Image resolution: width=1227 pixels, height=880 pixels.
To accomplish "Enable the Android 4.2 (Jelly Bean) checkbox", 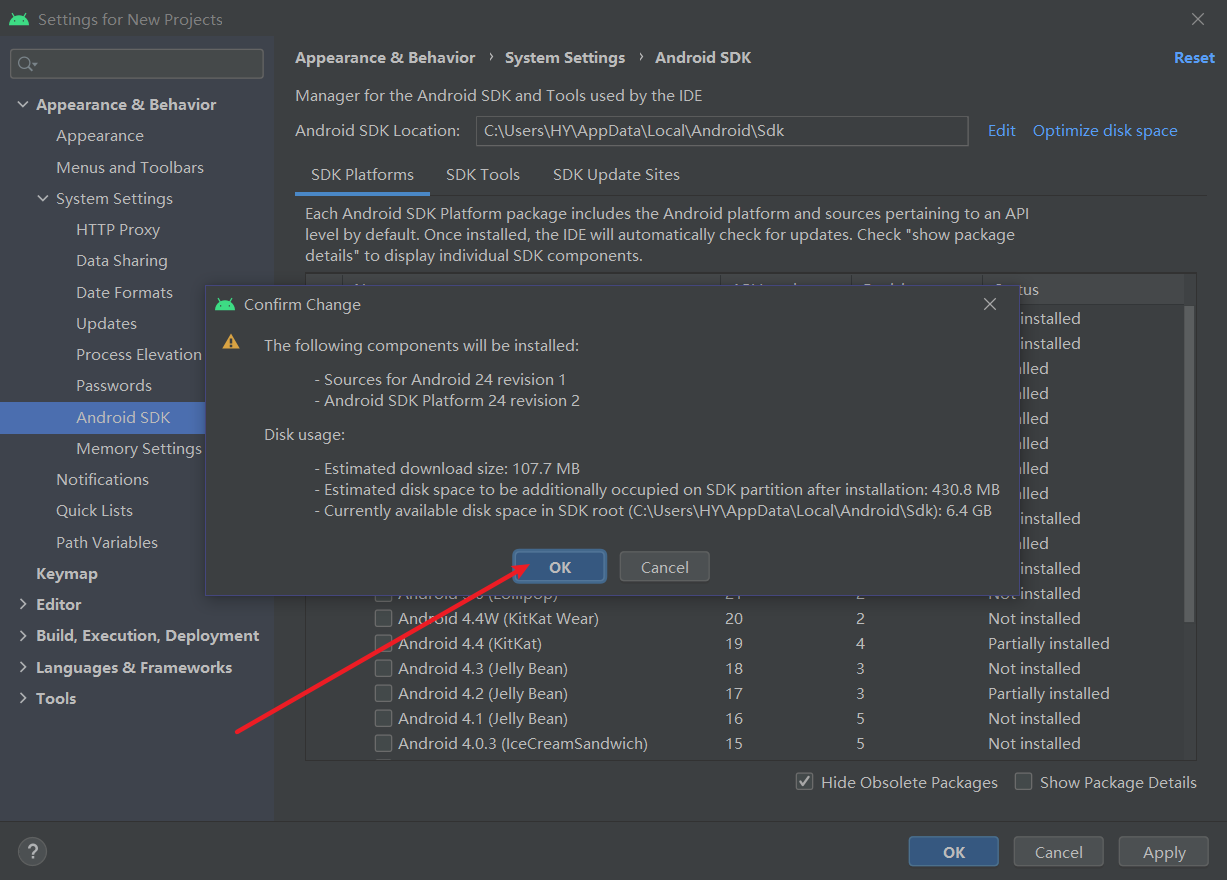I will point(383,693).
